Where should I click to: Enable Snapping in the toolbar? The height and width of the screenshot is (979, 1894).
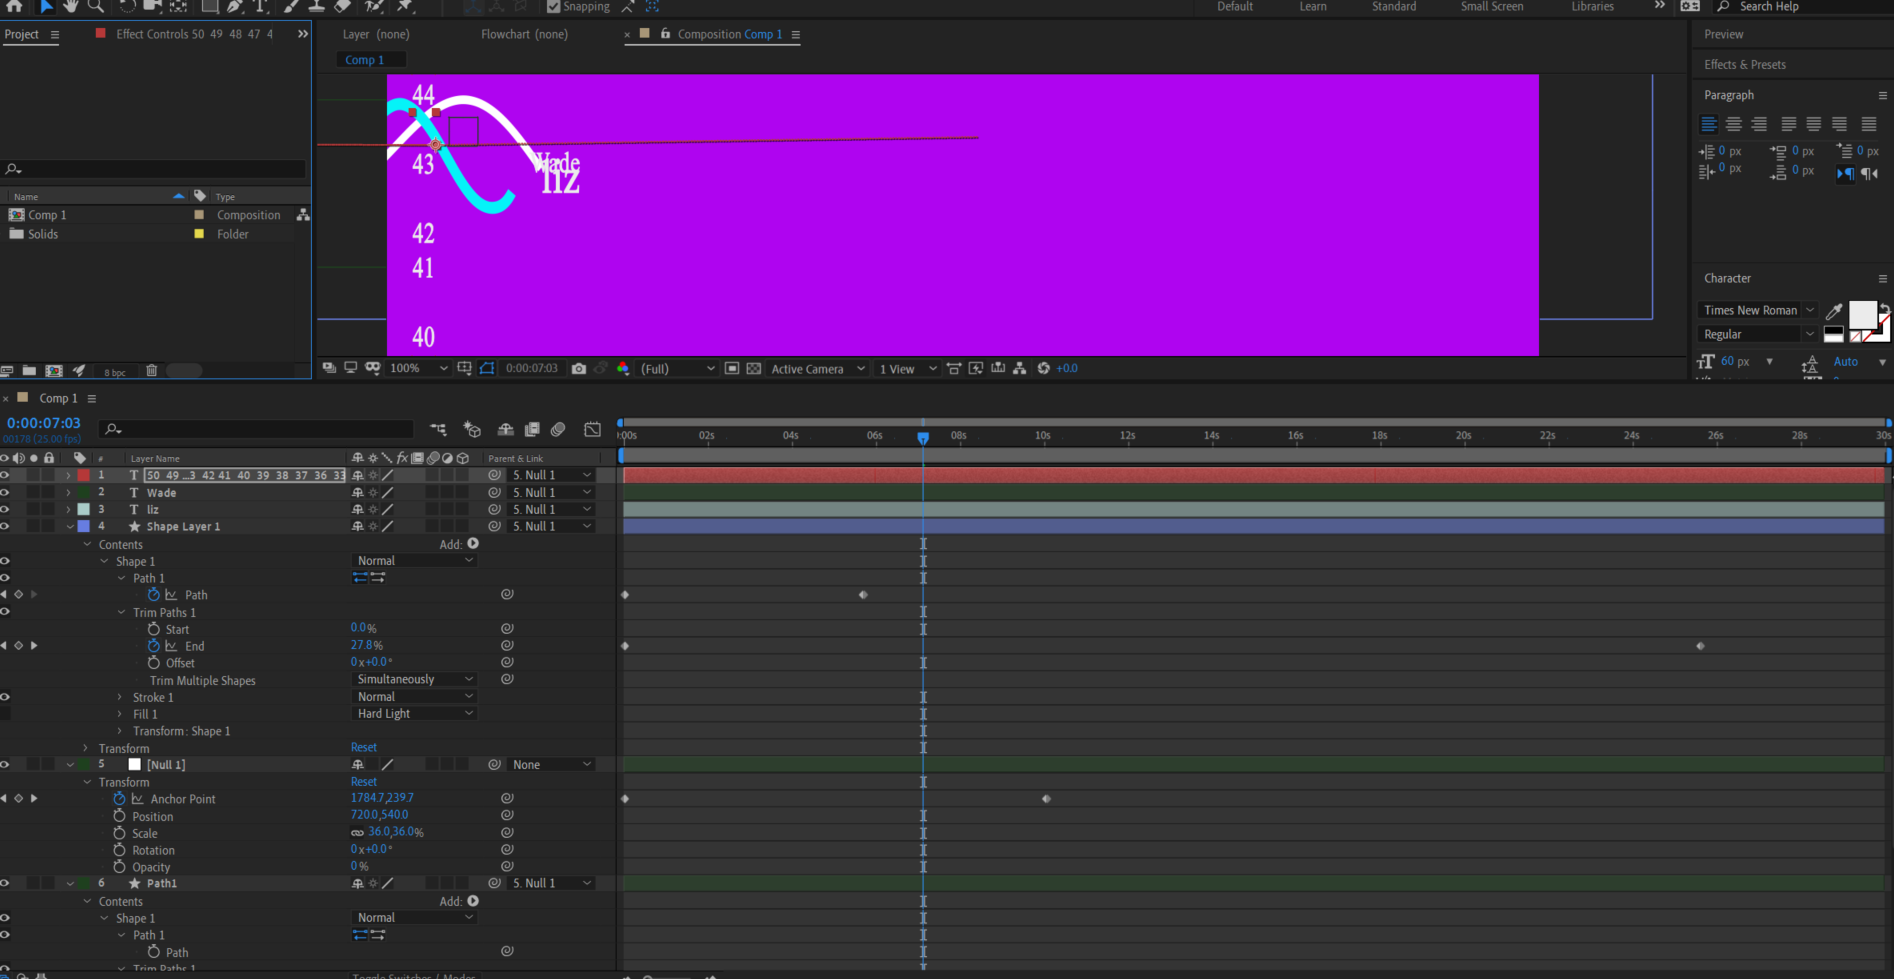tap(553, 6)
